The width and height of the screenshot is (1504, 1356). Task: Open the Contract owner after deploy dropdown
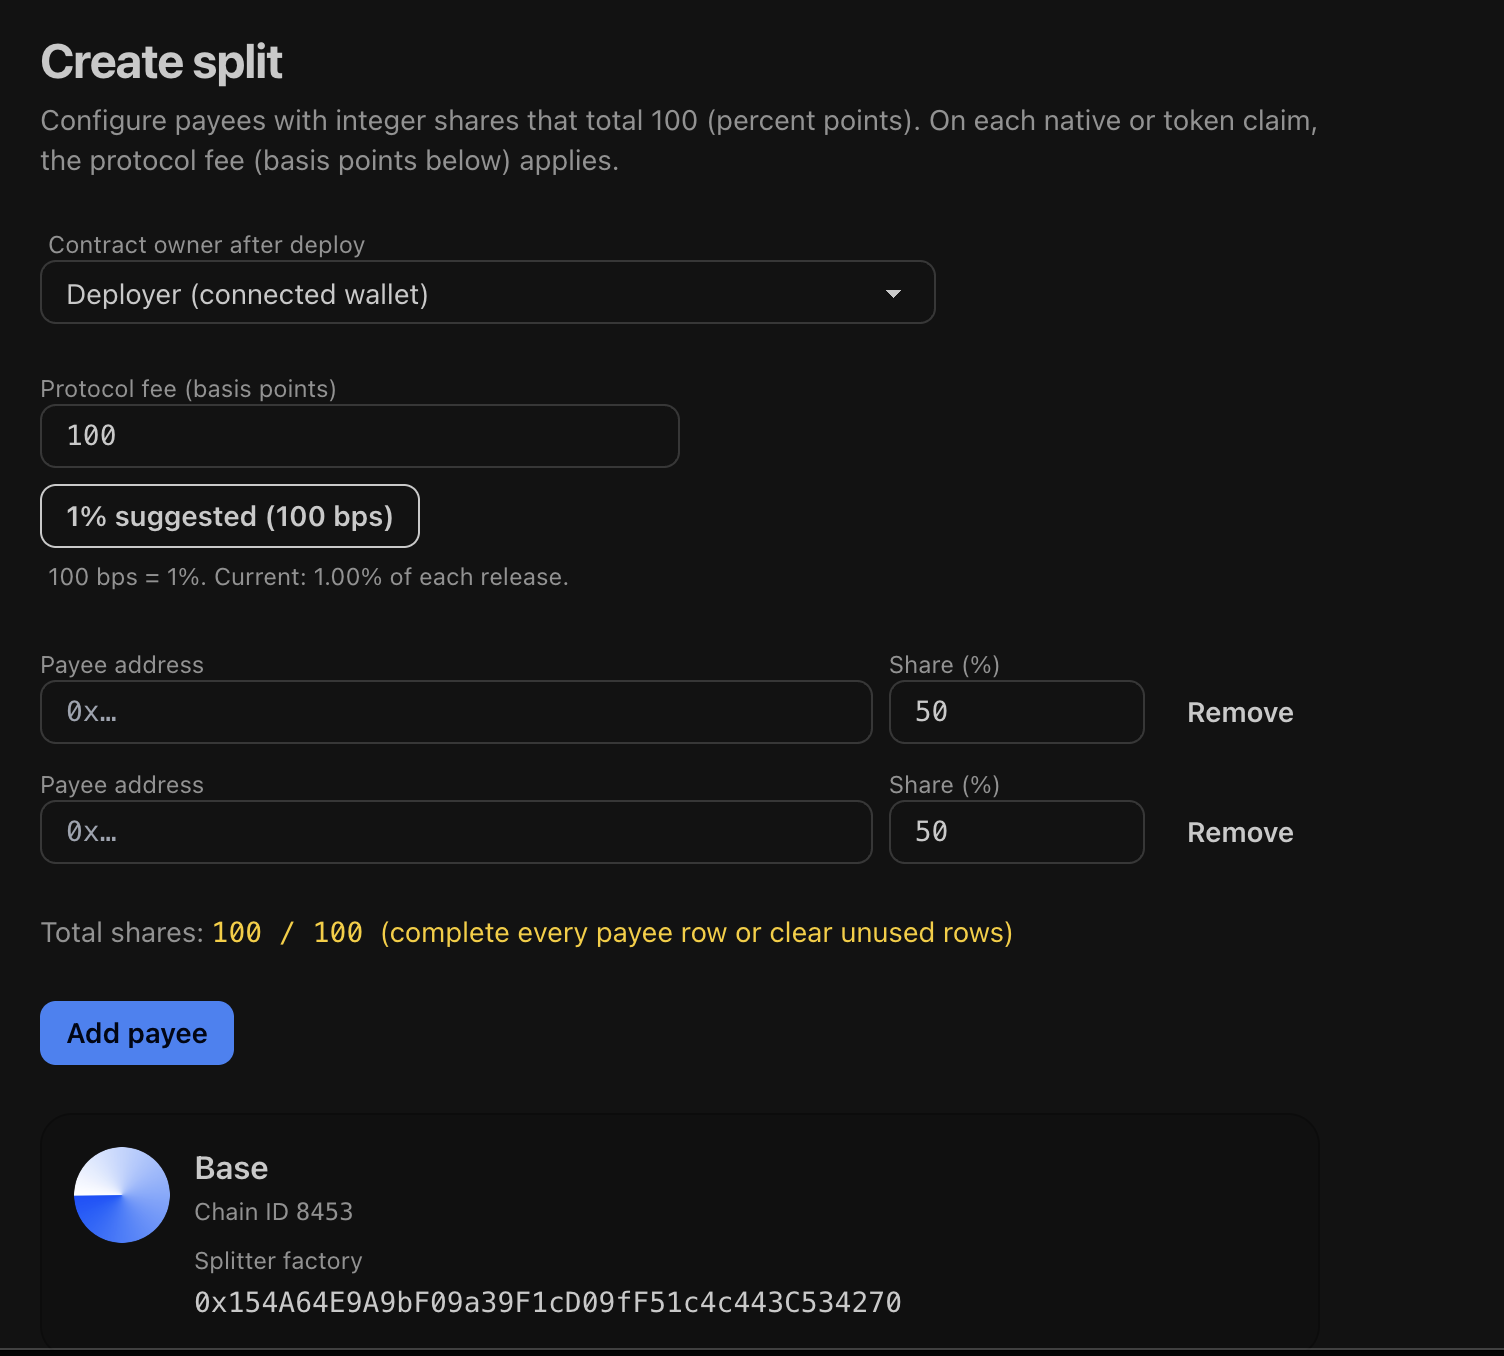coord(488,292)
